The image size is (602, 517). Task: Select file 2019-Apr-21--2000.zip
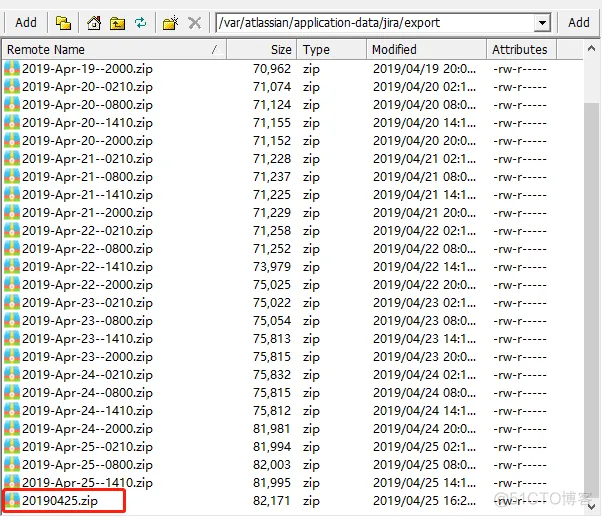click(87, 213)
